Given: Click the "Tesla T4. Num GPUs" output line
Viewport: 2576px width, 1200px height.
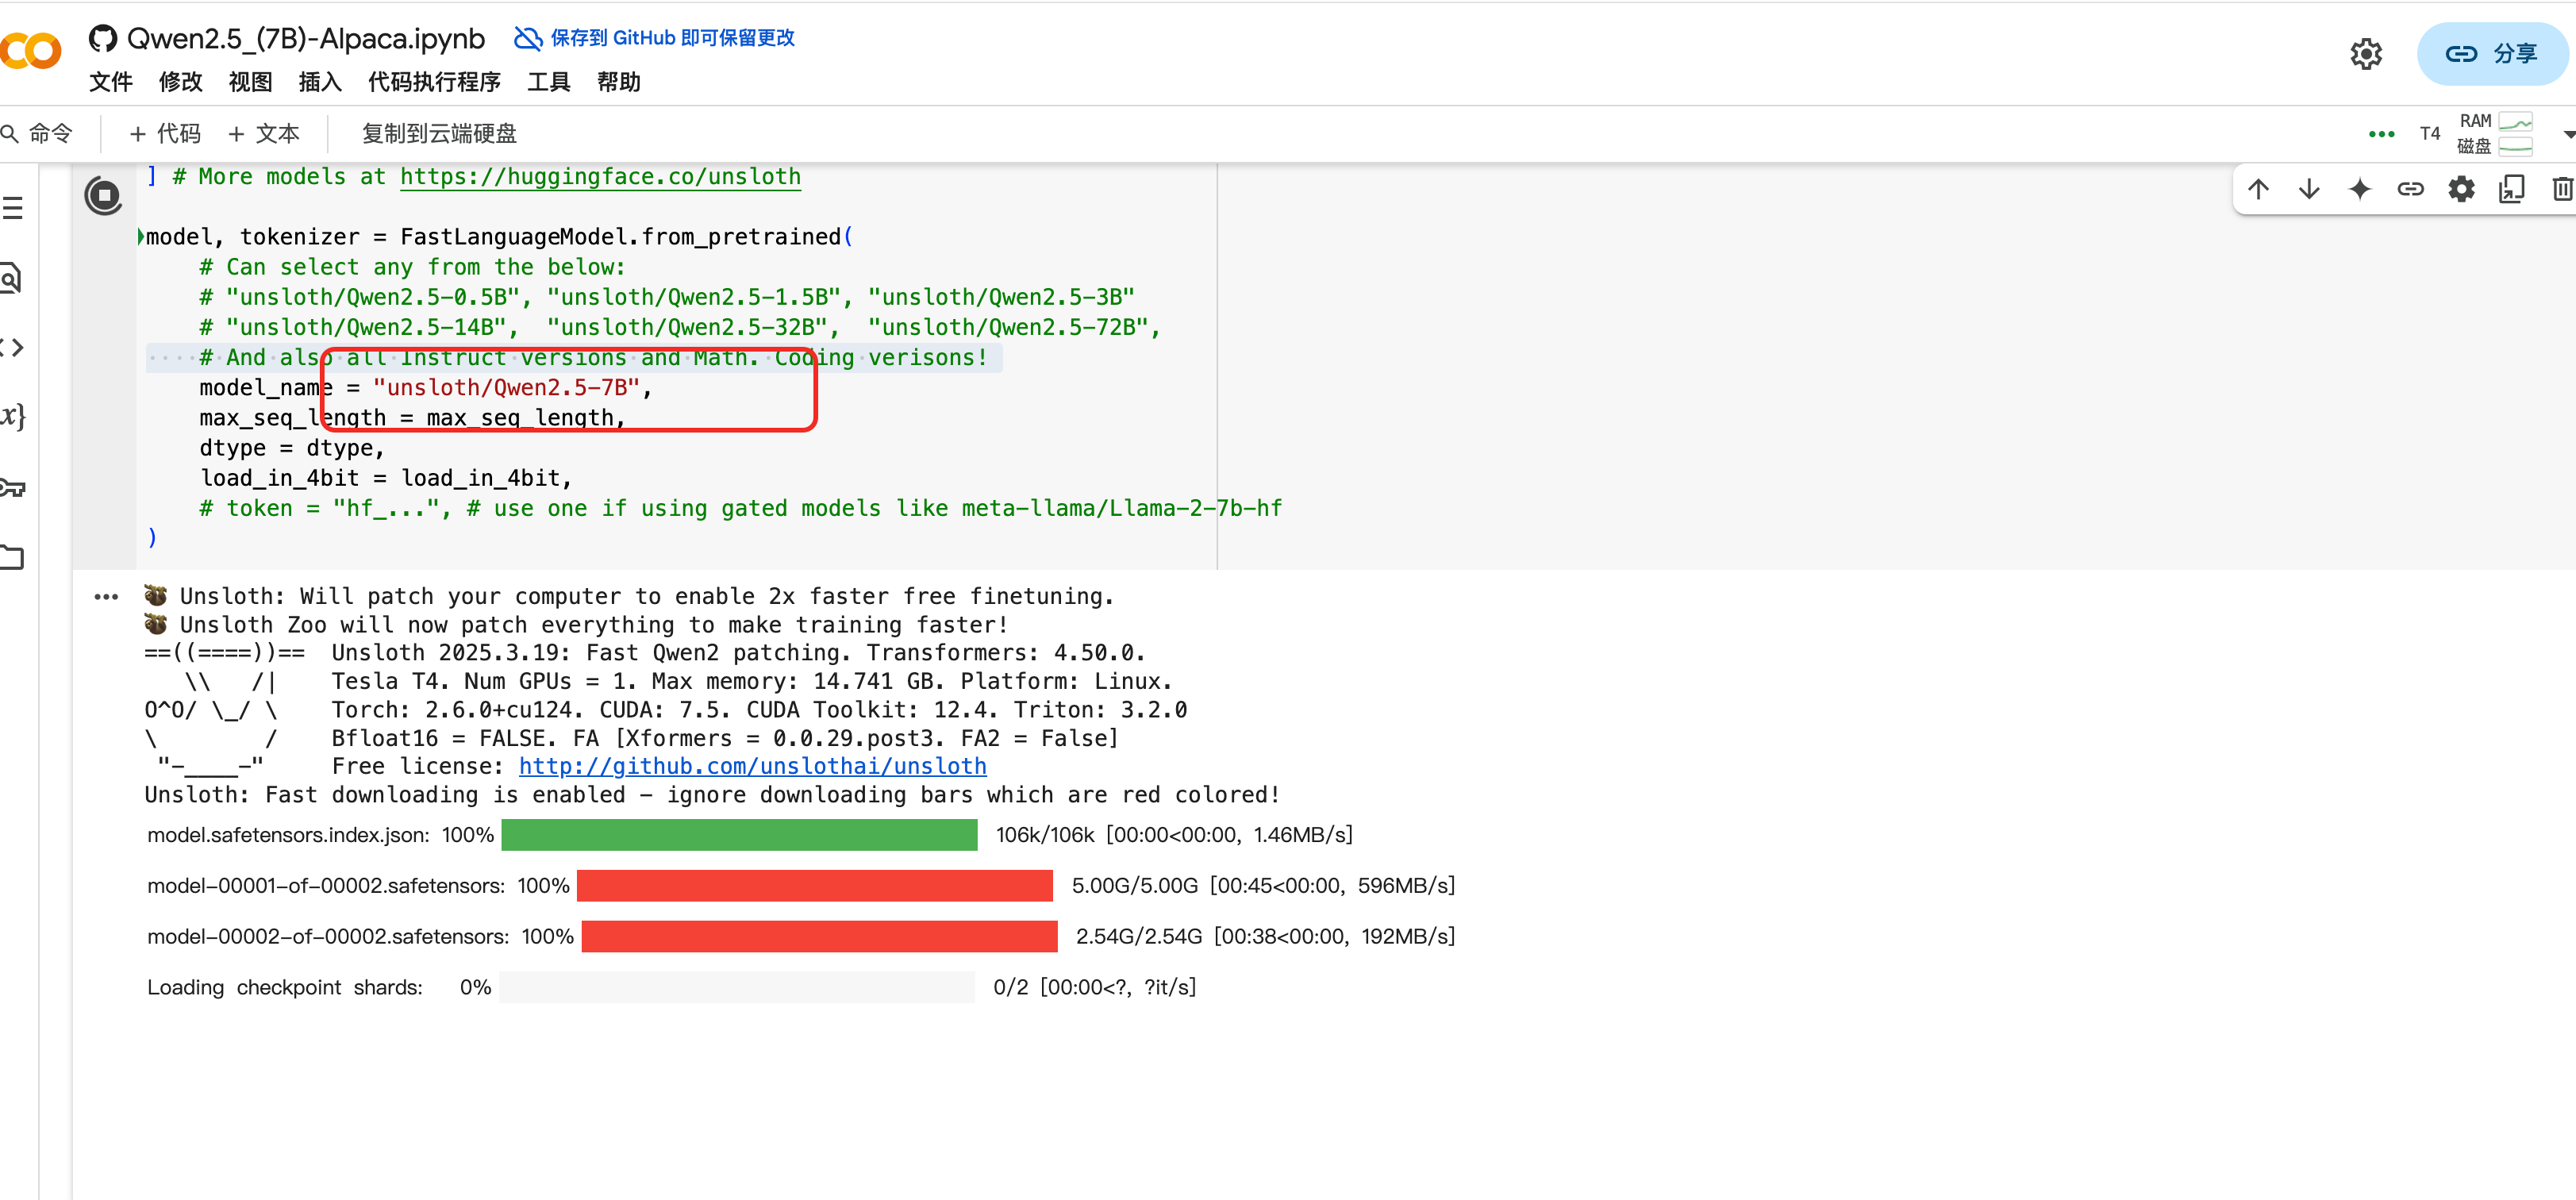Looking at the screenshot, I should [751, 681].
